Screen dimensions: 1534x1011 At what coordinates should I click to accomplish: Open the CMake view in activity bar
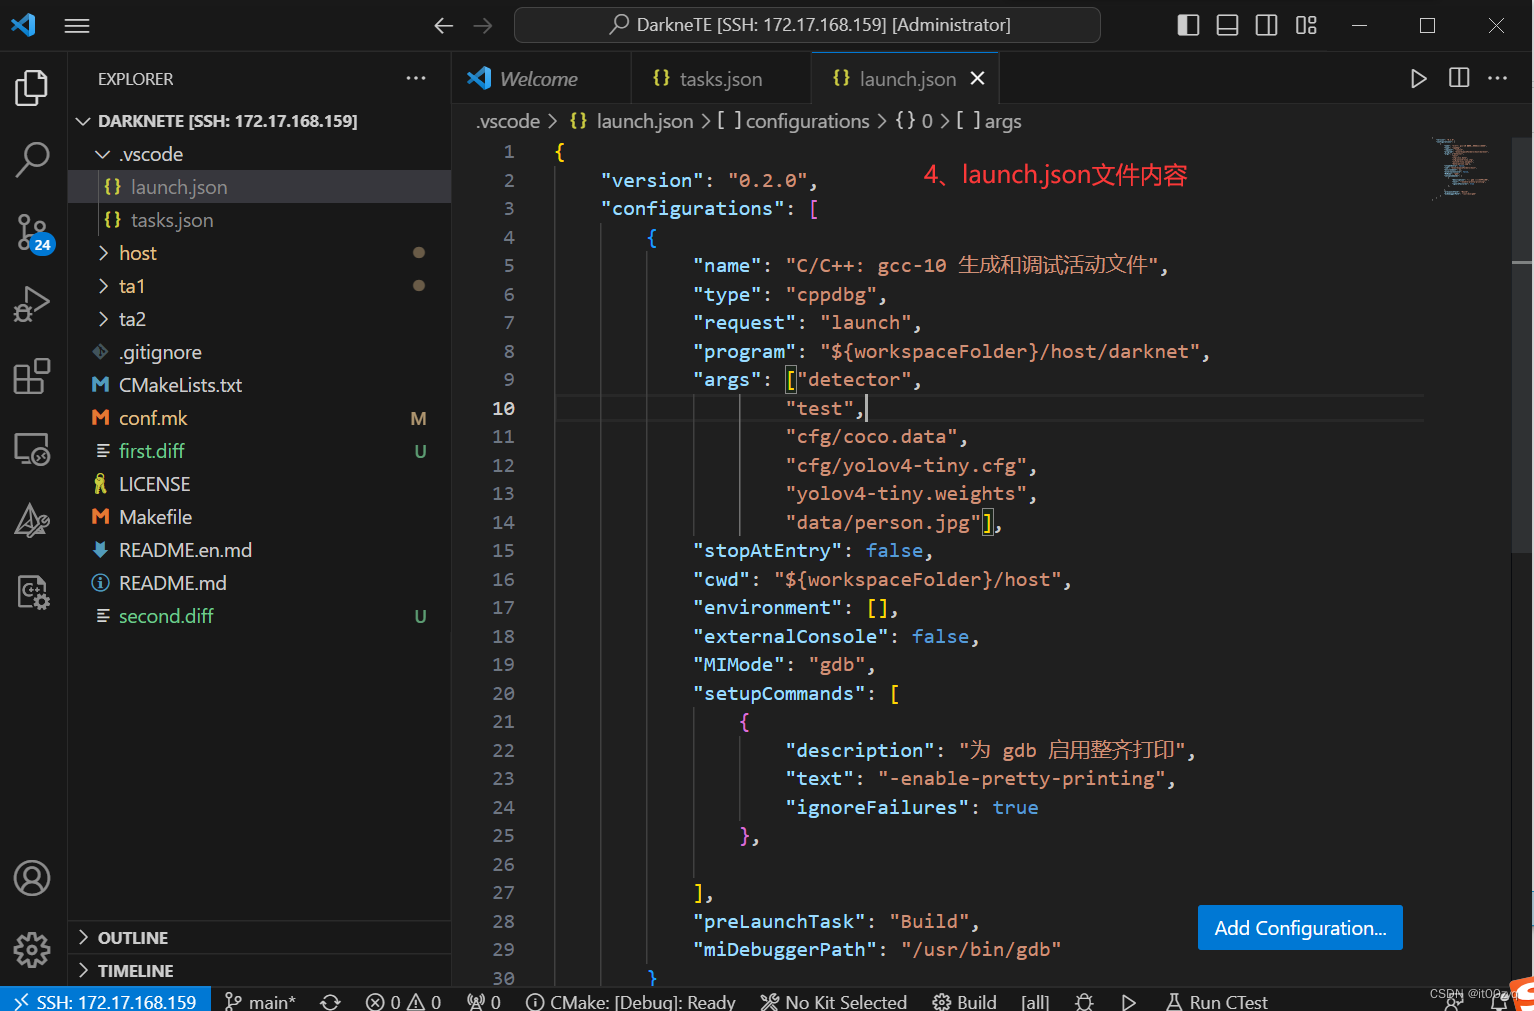pos(32,521)
